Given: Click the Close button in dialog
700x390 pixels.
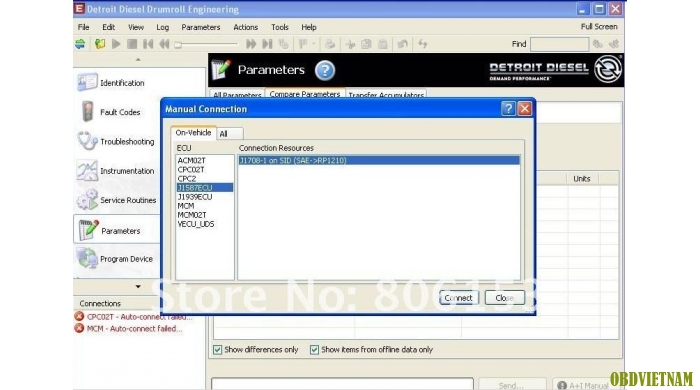Looking at the screenshot, I should tap(504, 298).
